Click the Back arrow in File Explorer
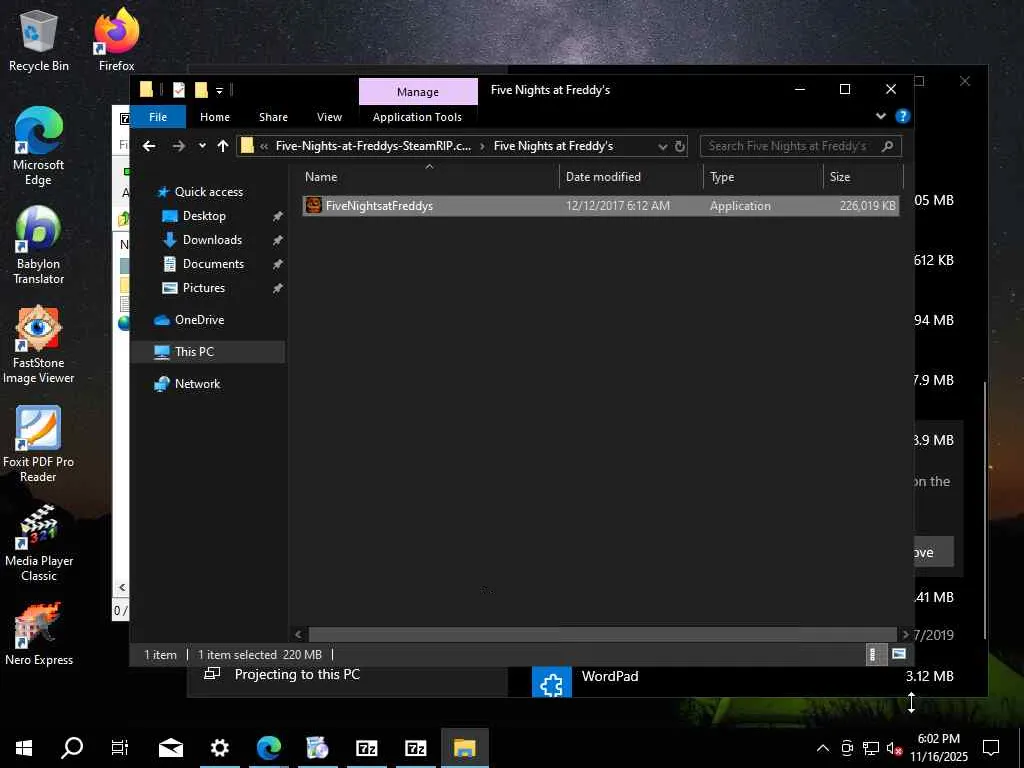 click(x=149, y=146)
